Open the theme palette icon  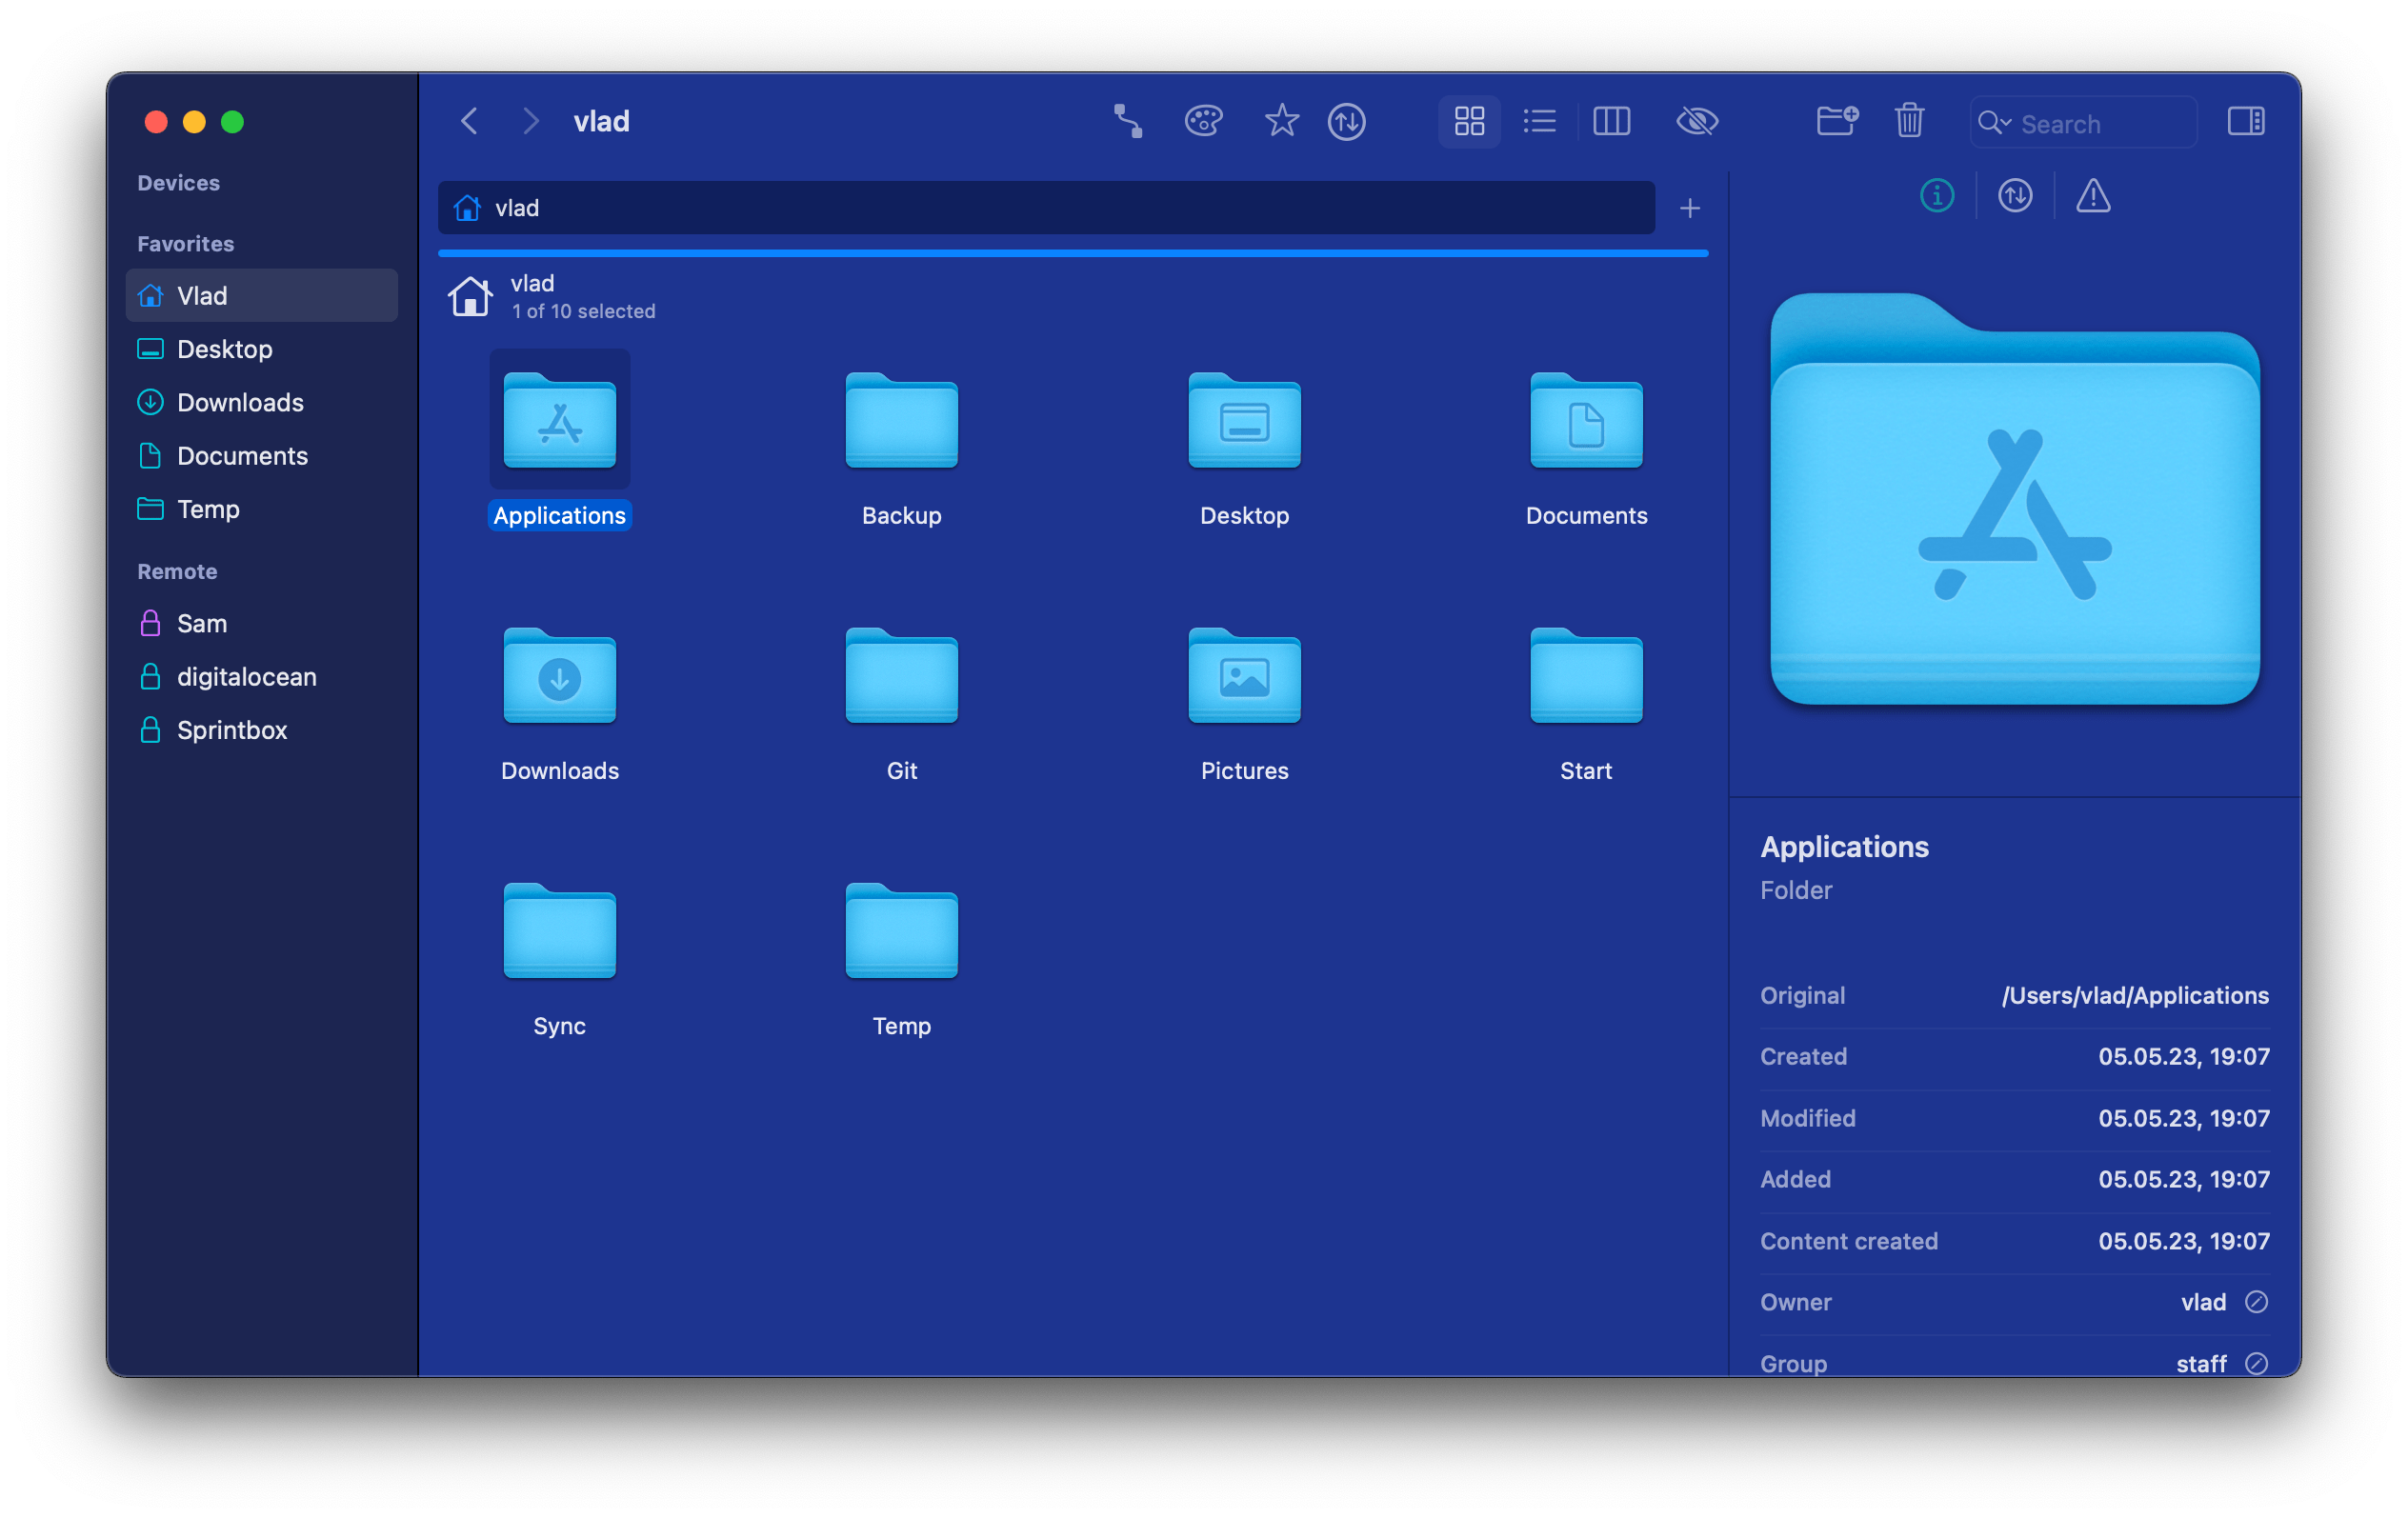(1204, 122)
